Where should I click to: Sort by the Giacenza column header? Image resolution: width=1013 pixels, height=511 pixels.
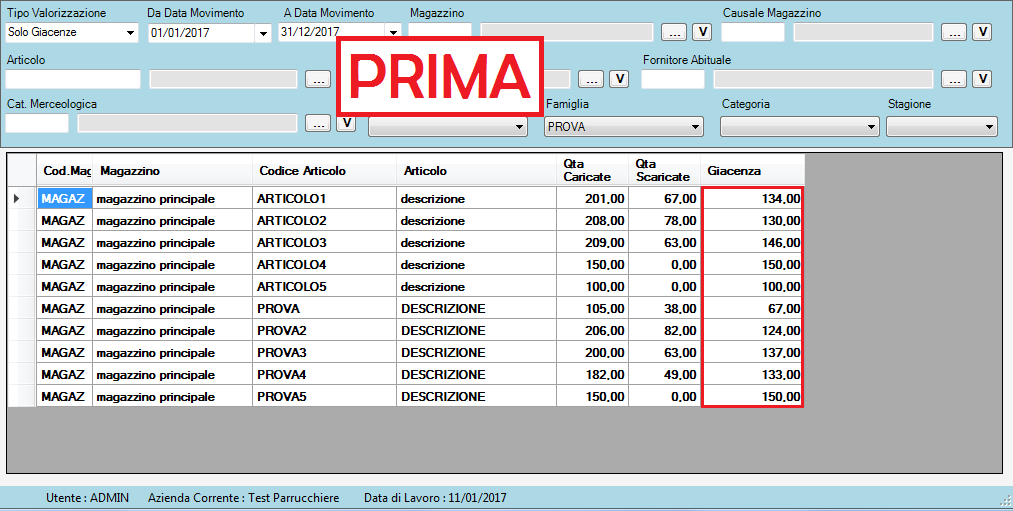(x=752, y=171)
